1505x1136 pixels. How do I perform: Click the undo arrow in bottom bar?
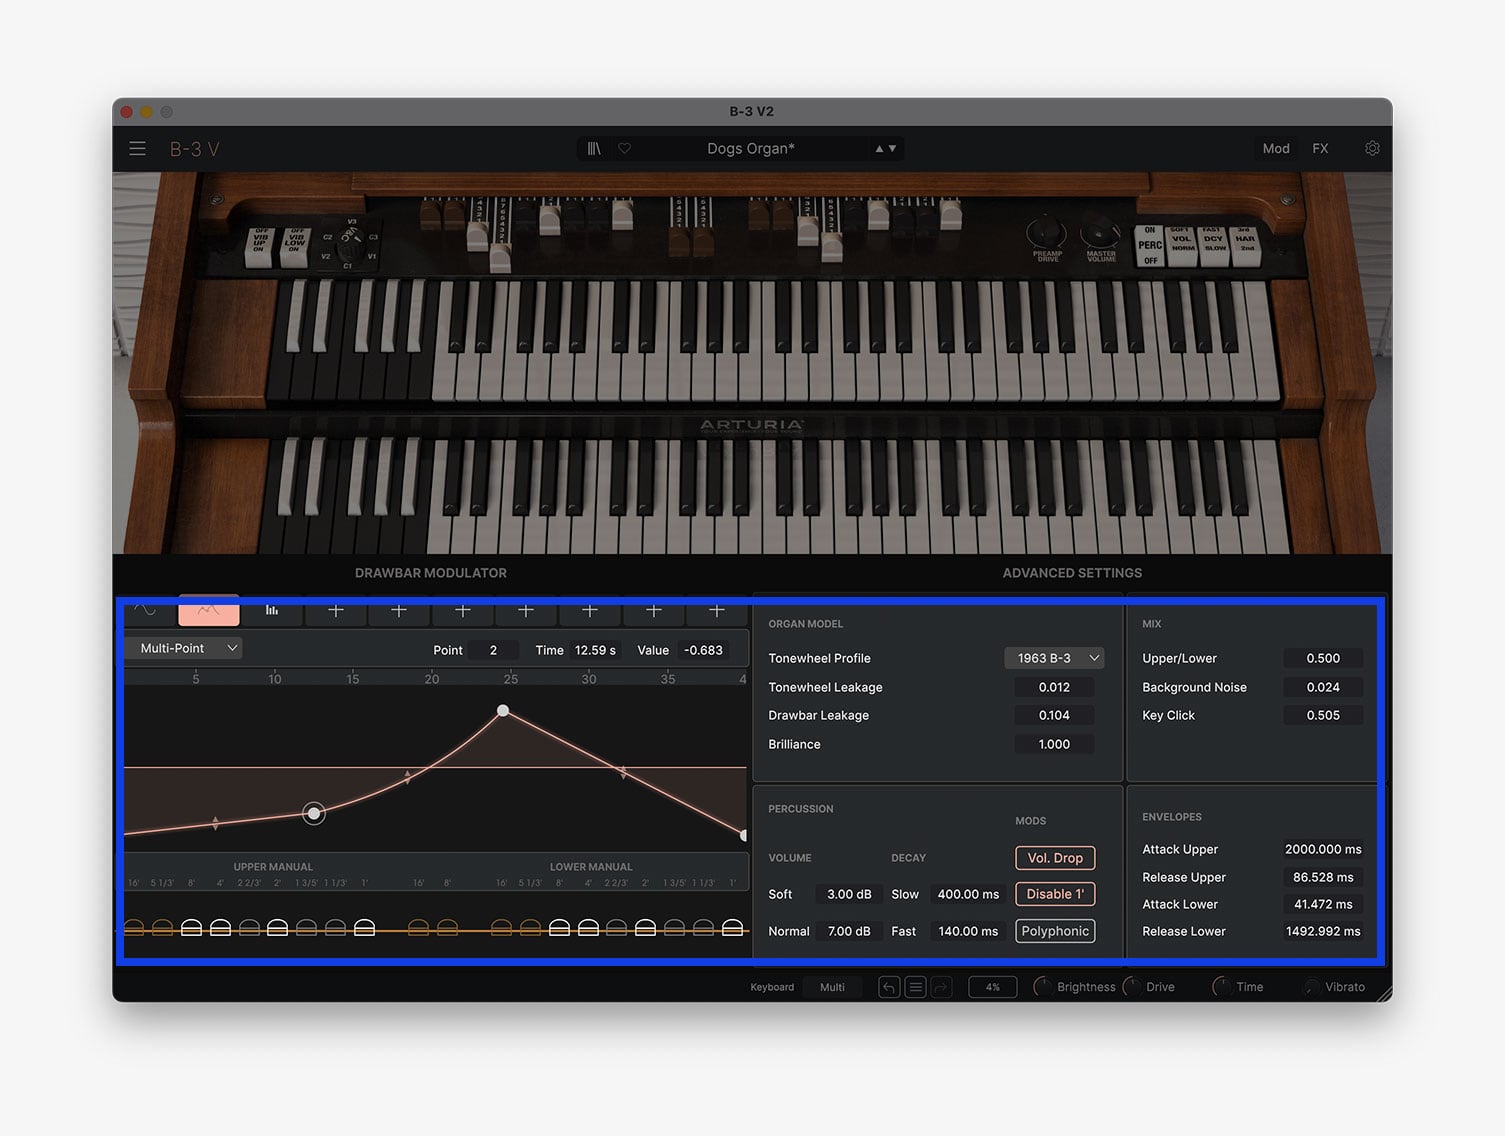(x=889, y=987)
